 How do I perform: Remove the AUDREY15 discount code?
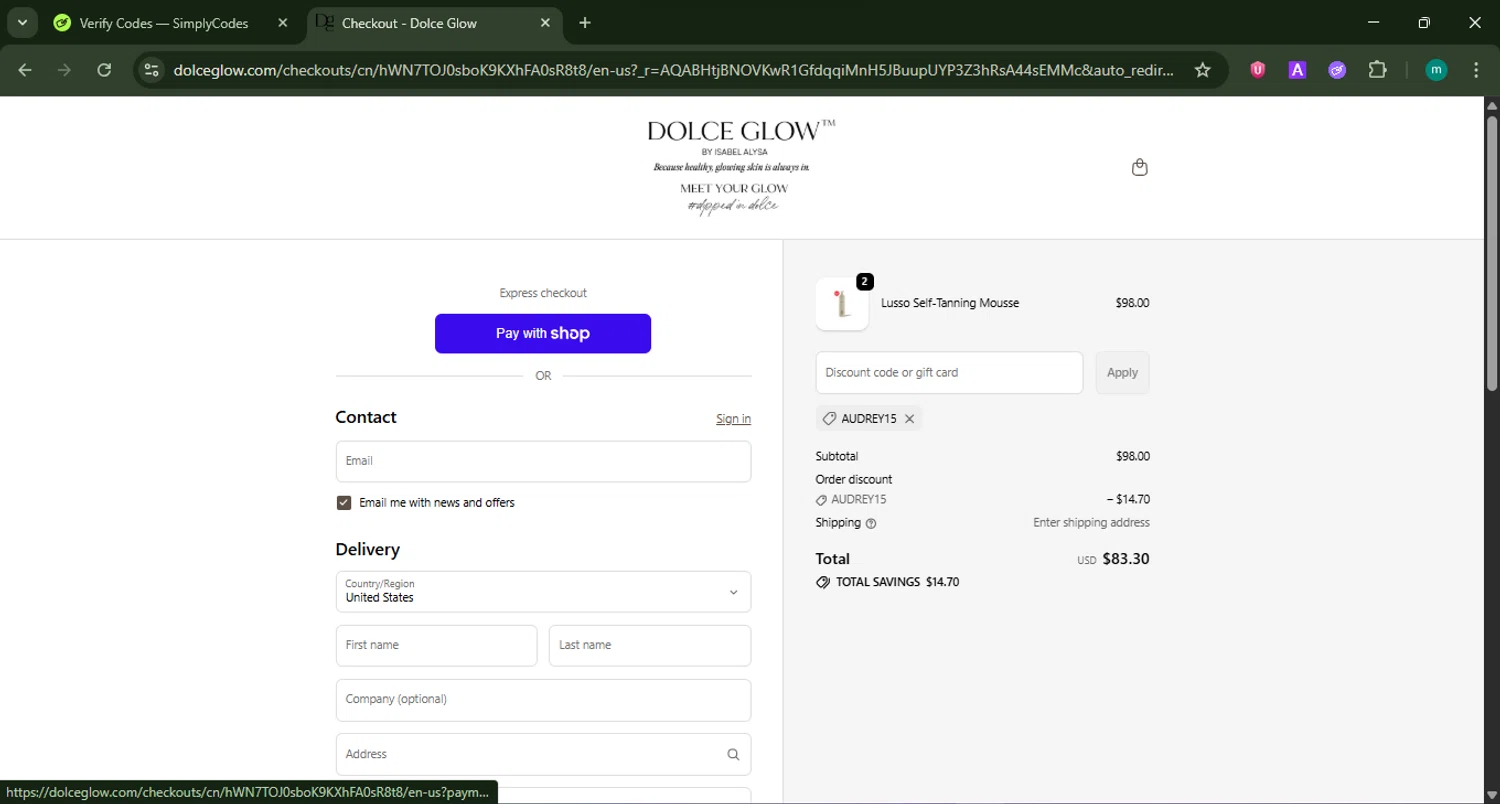pyautogui.click(x=909, y=419)
